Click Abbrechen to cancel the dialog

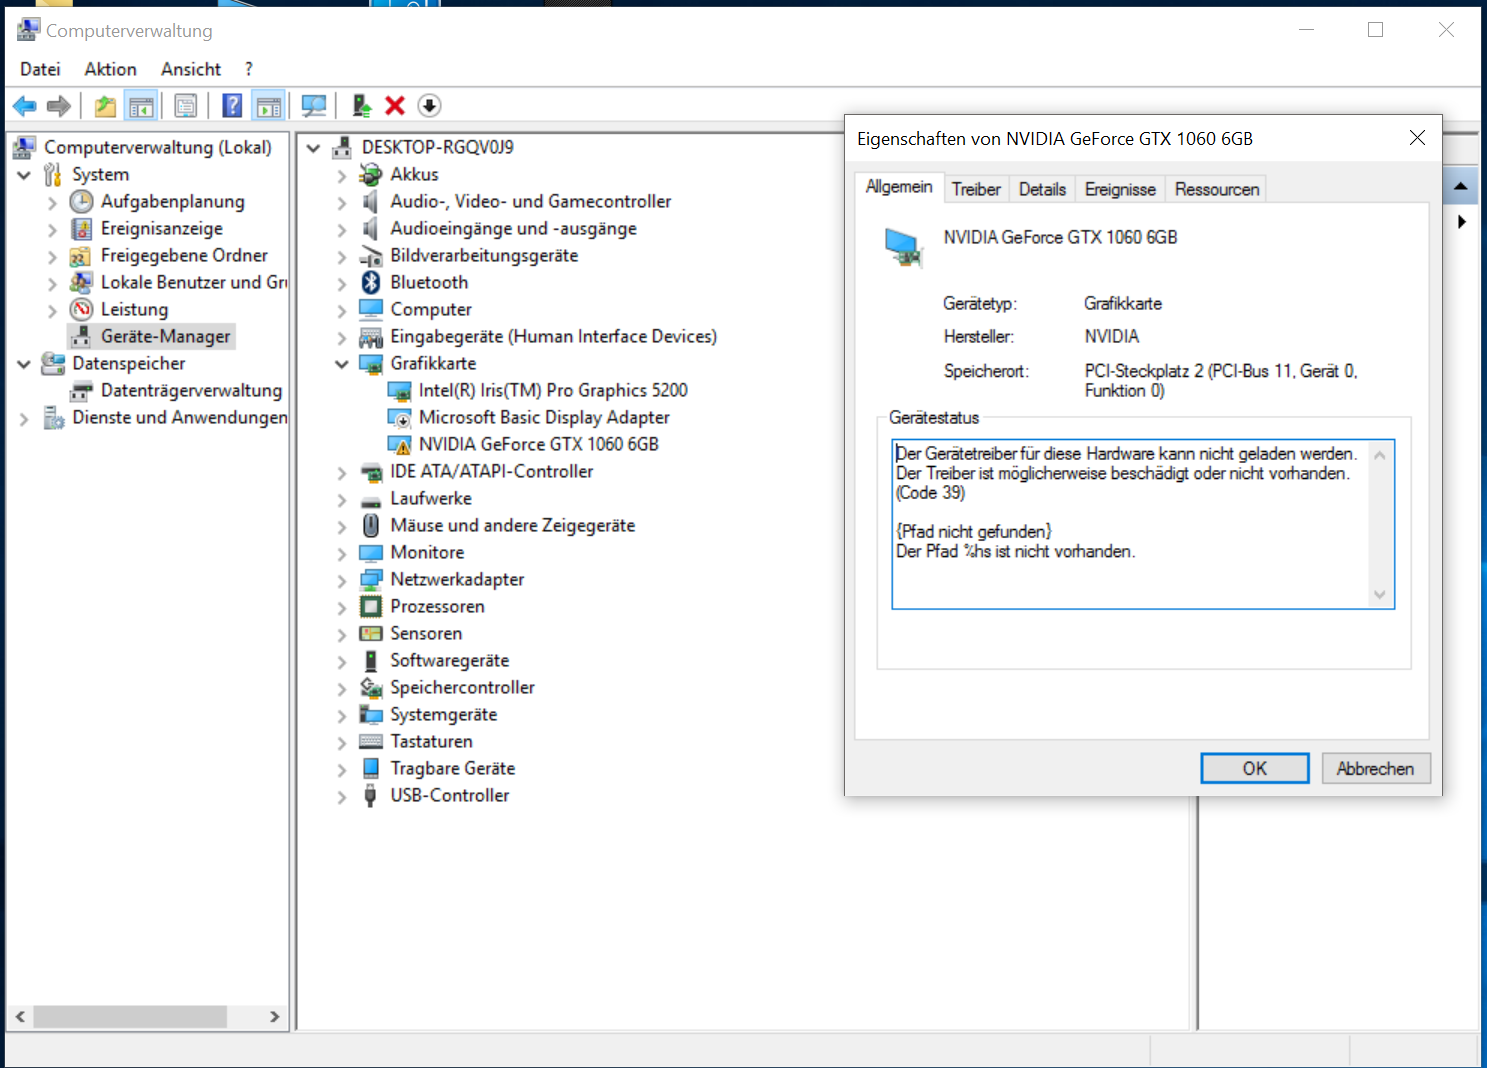click(1375, 768)
